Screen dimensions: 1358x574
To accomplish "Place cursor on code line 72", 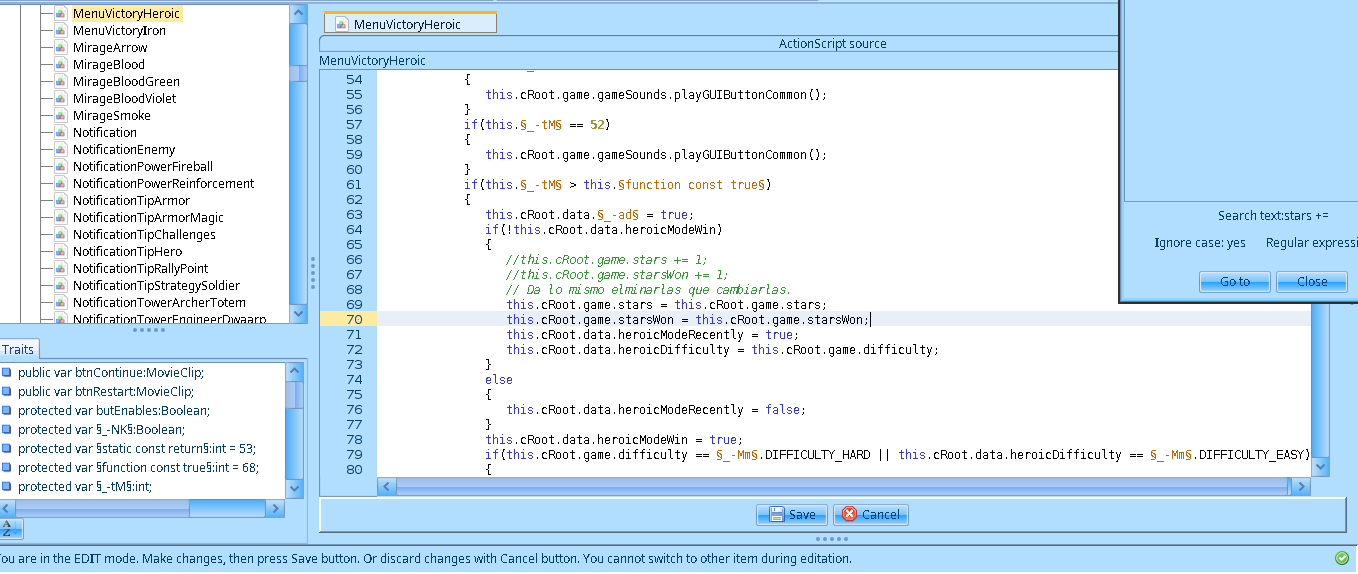I will point(722,350).
